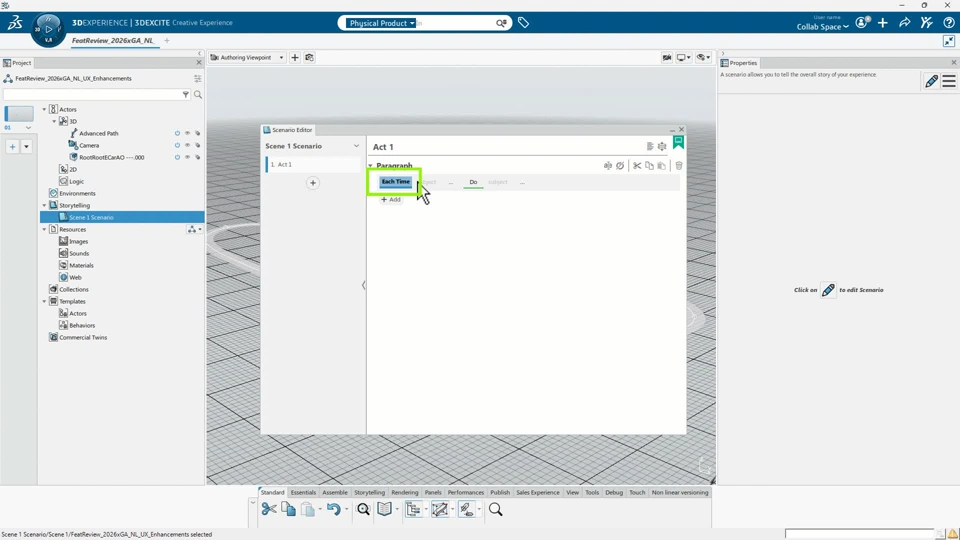
Task: Click the trash delete icon in Paragraph row
Action: [x=678, y=165]
